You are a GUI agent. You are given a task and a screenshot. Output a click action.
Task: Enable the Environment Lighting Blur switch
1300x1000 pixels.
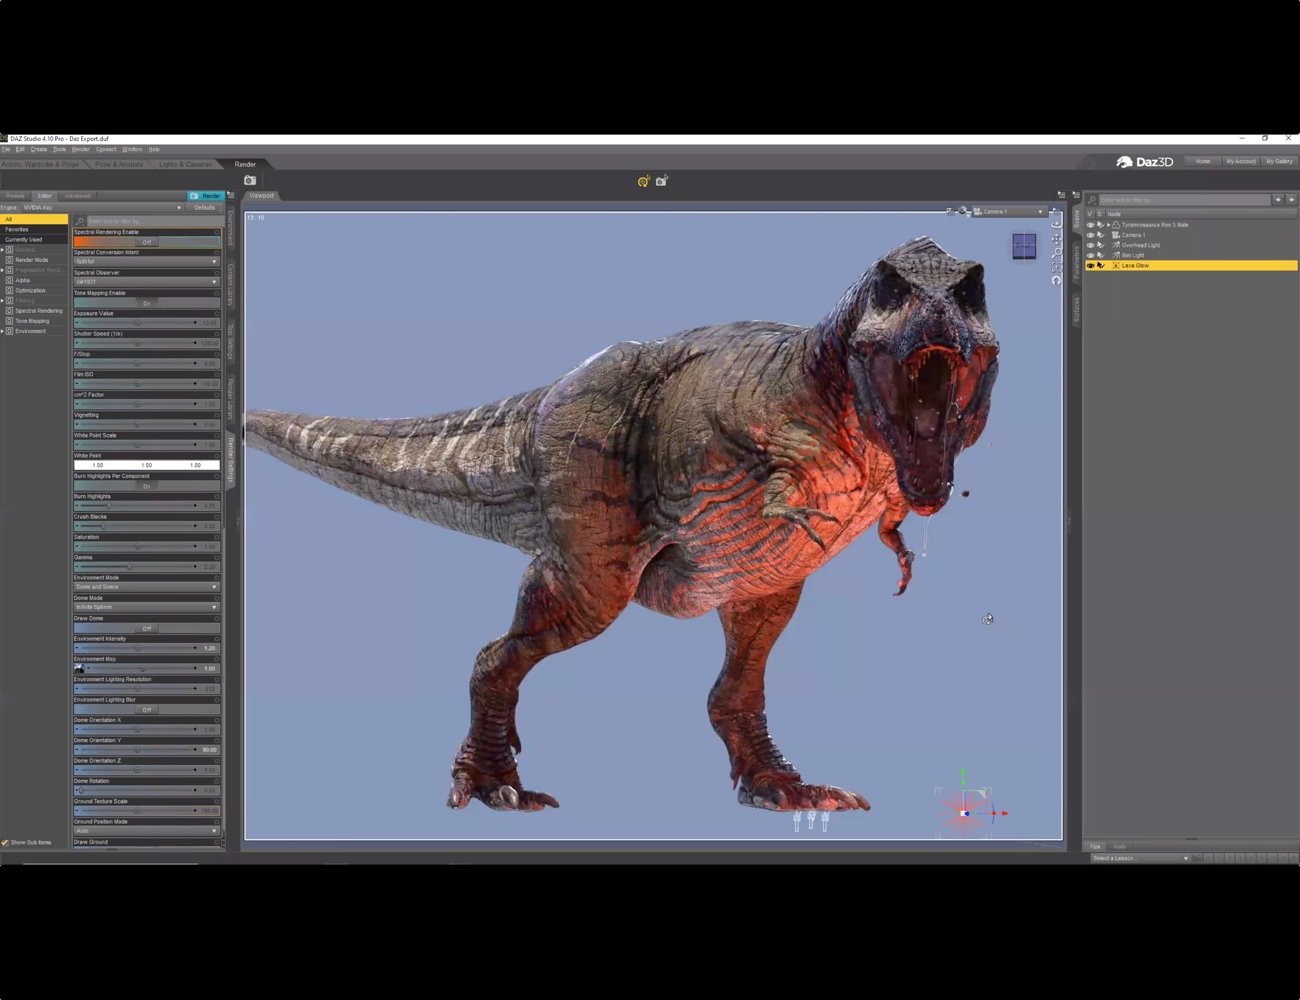(146, 710)
